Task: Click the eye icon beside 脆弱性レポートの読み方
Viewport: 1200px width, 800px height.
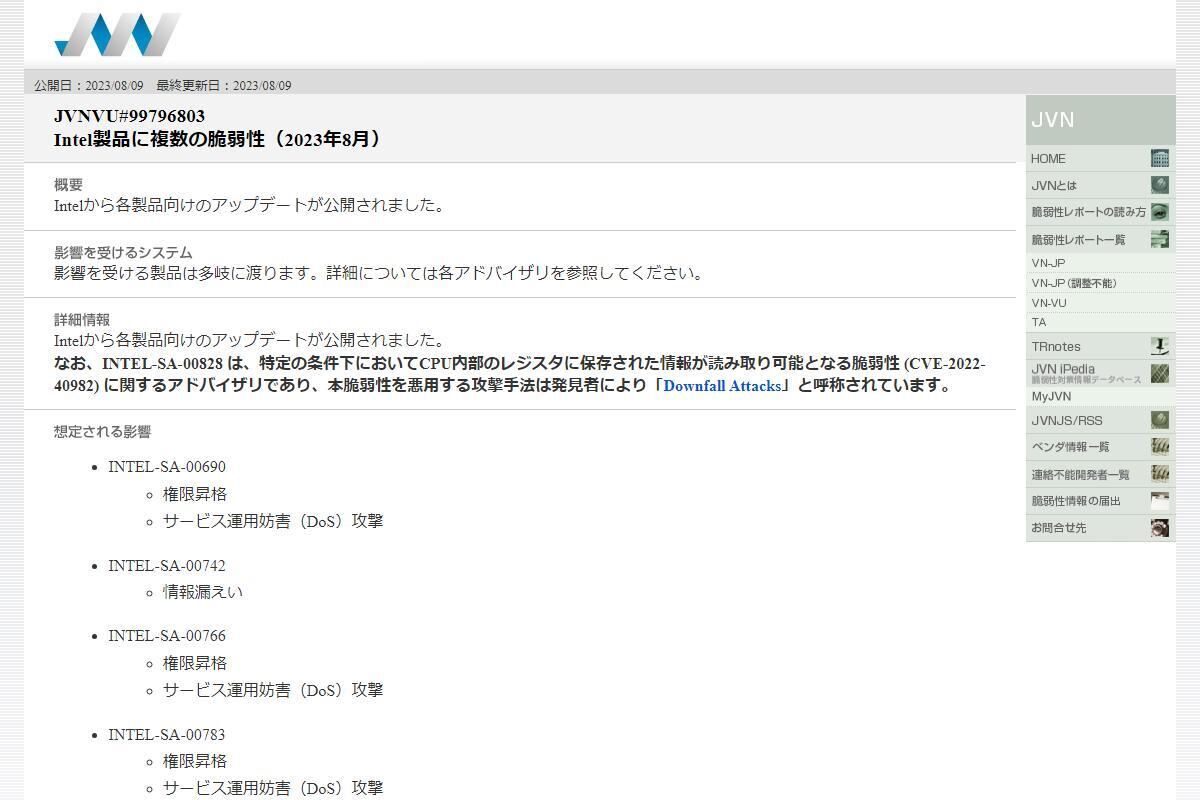Action: coord(1160,212)
